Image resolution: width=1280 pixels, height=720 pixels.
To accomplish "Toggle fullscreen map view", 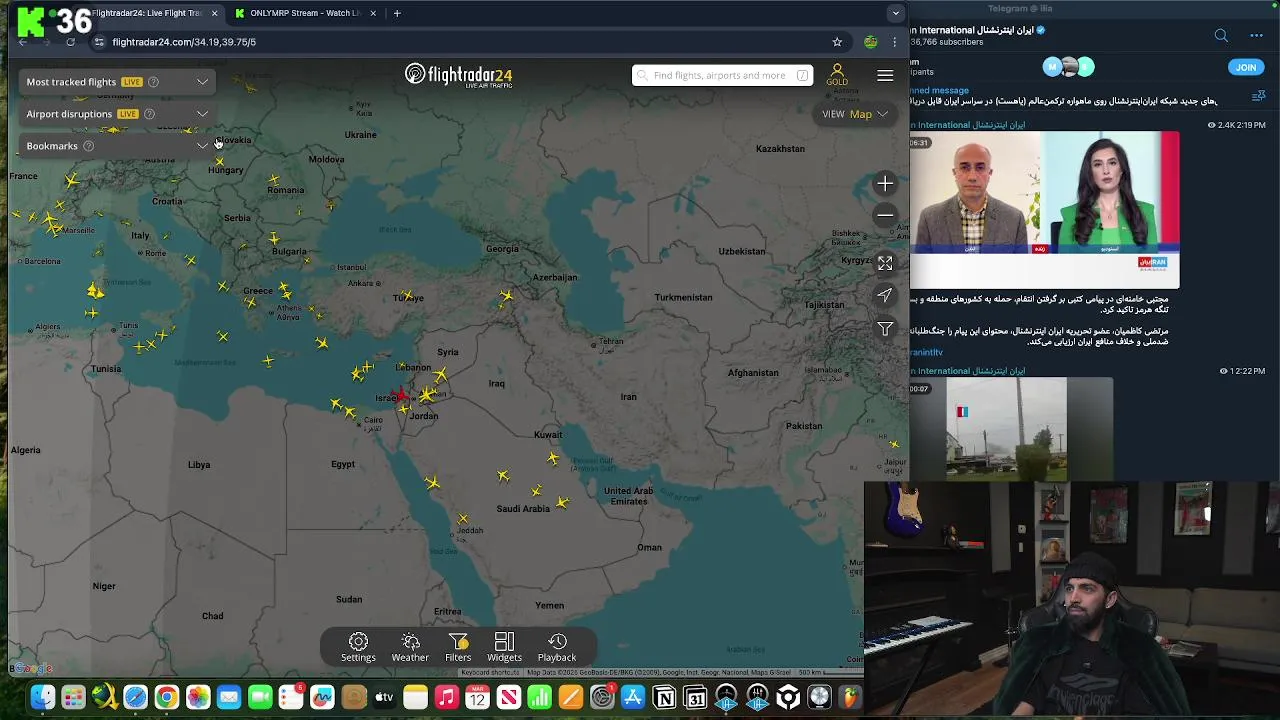I will [885, 263].
